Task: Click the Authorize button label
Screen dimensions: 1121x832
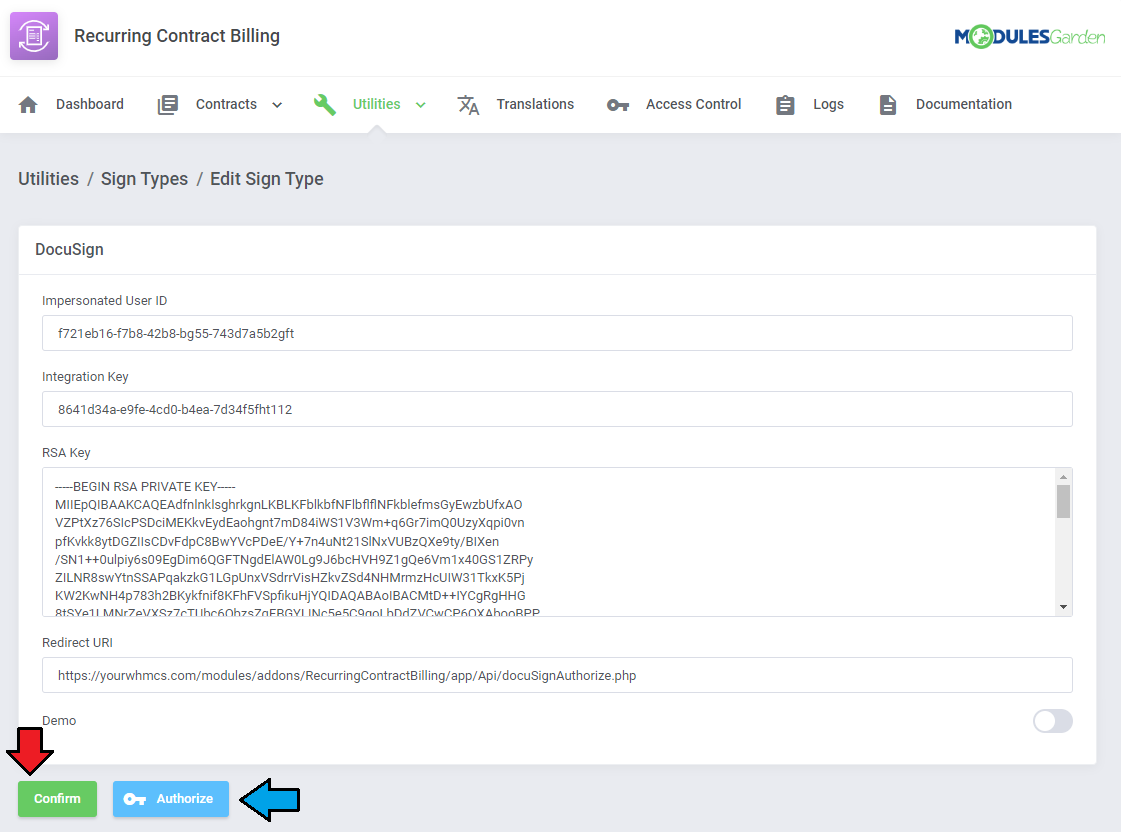Action: click(184, 799)
